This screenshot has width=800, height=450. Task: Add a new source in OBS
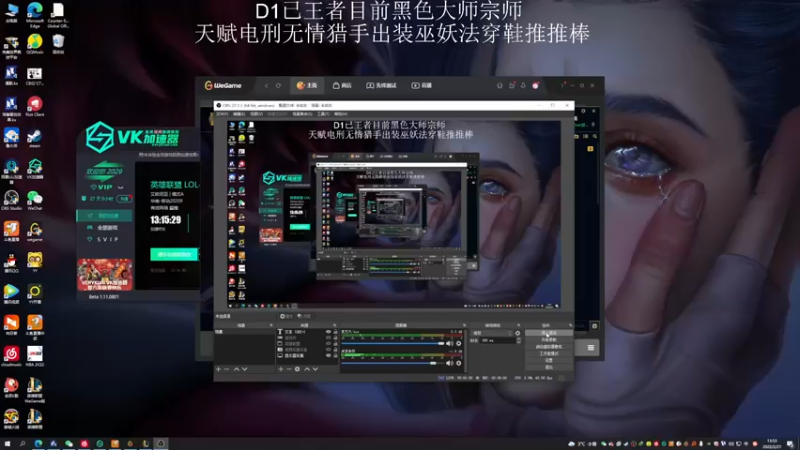[281, 369]
